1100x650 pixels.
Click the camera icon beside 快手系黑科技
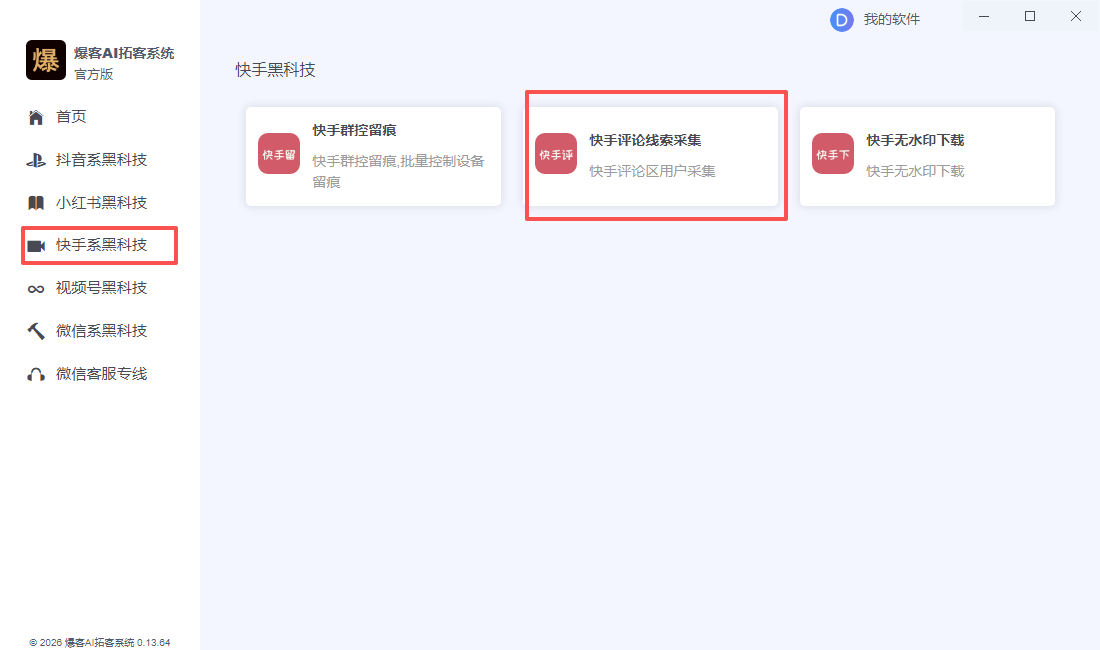[x=36, y=246]
